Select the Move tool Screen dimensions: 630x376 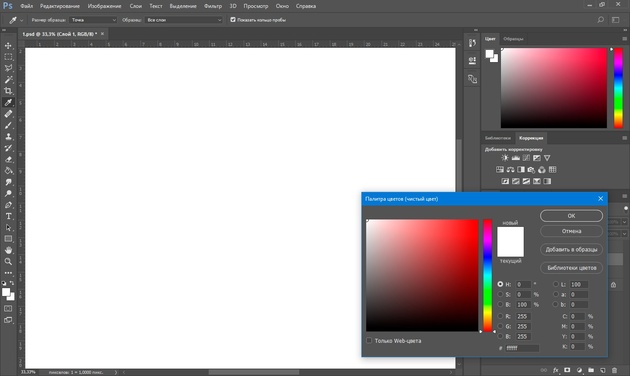click(x=8, y=46)
